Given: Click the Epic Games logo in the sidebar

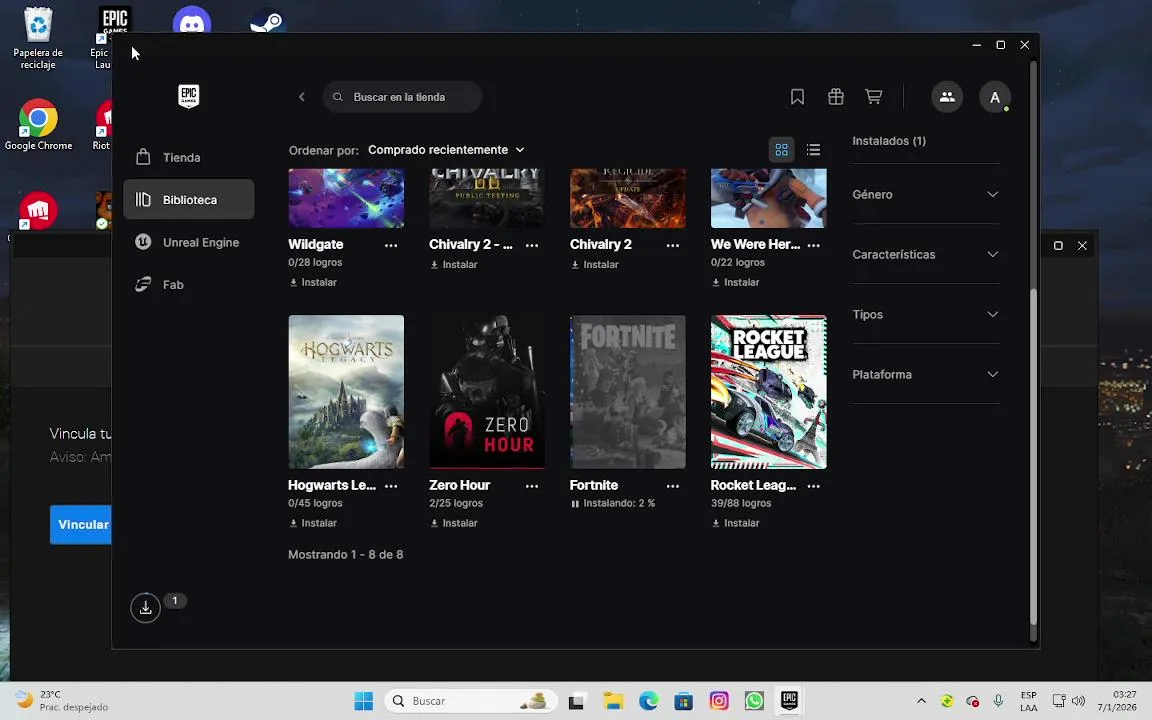Looking at the screenshot, I should 189,96.
